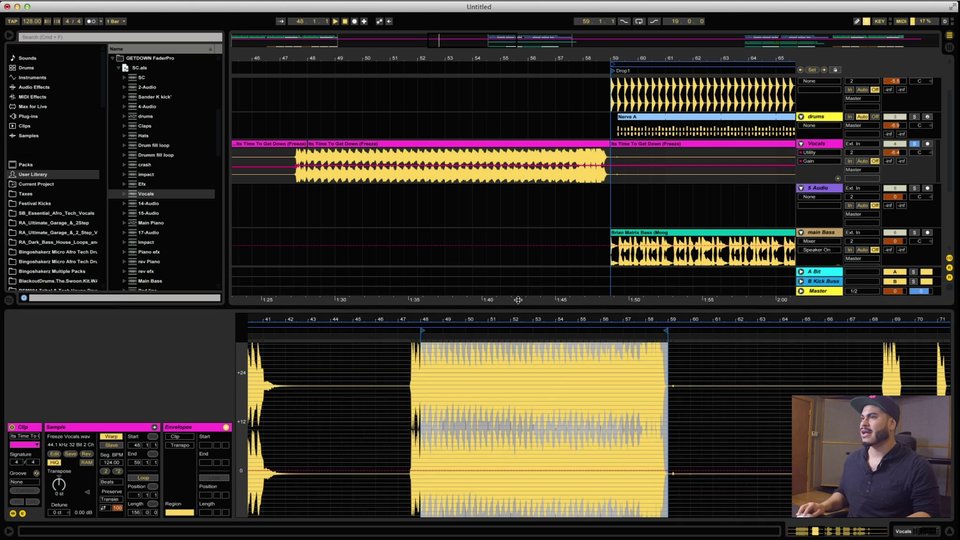The image size is (960, 540).
Task: Click the Next Locator arrow button
Action: [824, 70]
